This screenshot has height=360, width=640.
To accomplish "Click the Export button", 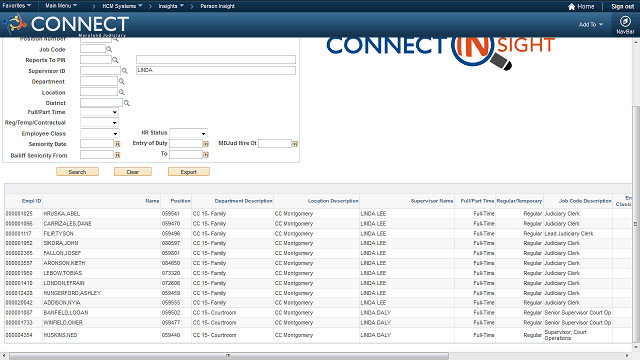I will [x=189, y=172].
